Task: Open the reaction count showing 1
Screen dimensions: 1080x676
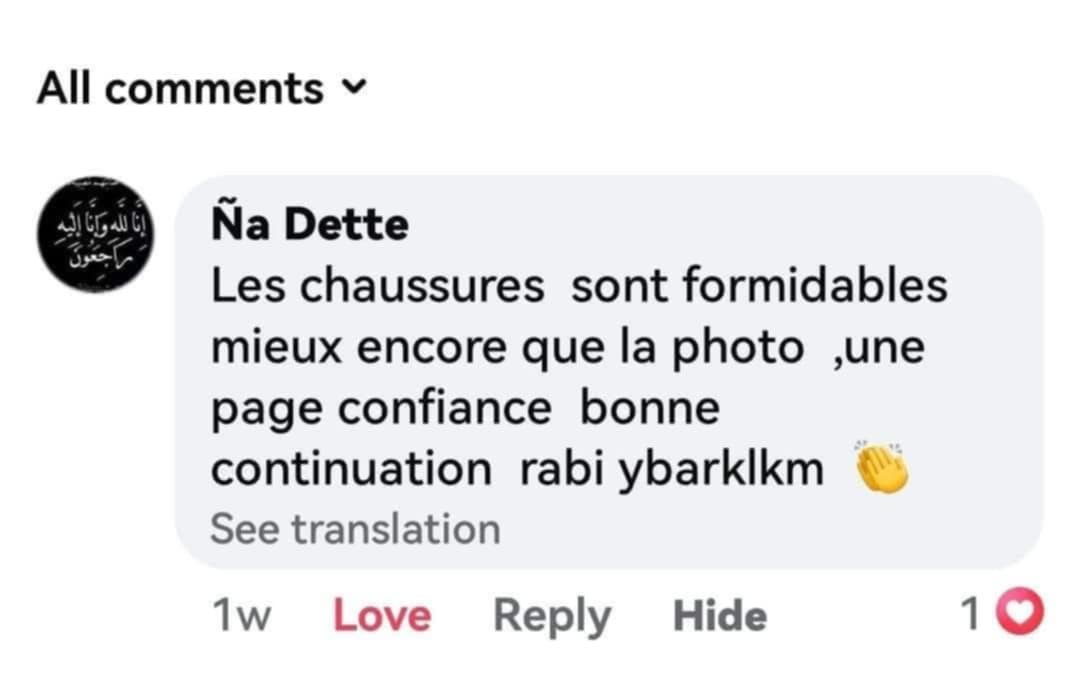Action: 970,615
